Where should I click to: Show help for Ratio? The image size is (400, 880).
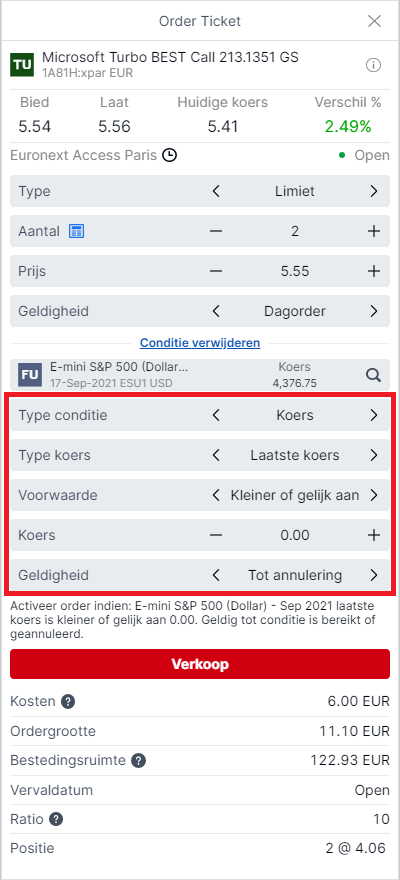[56, 819]
